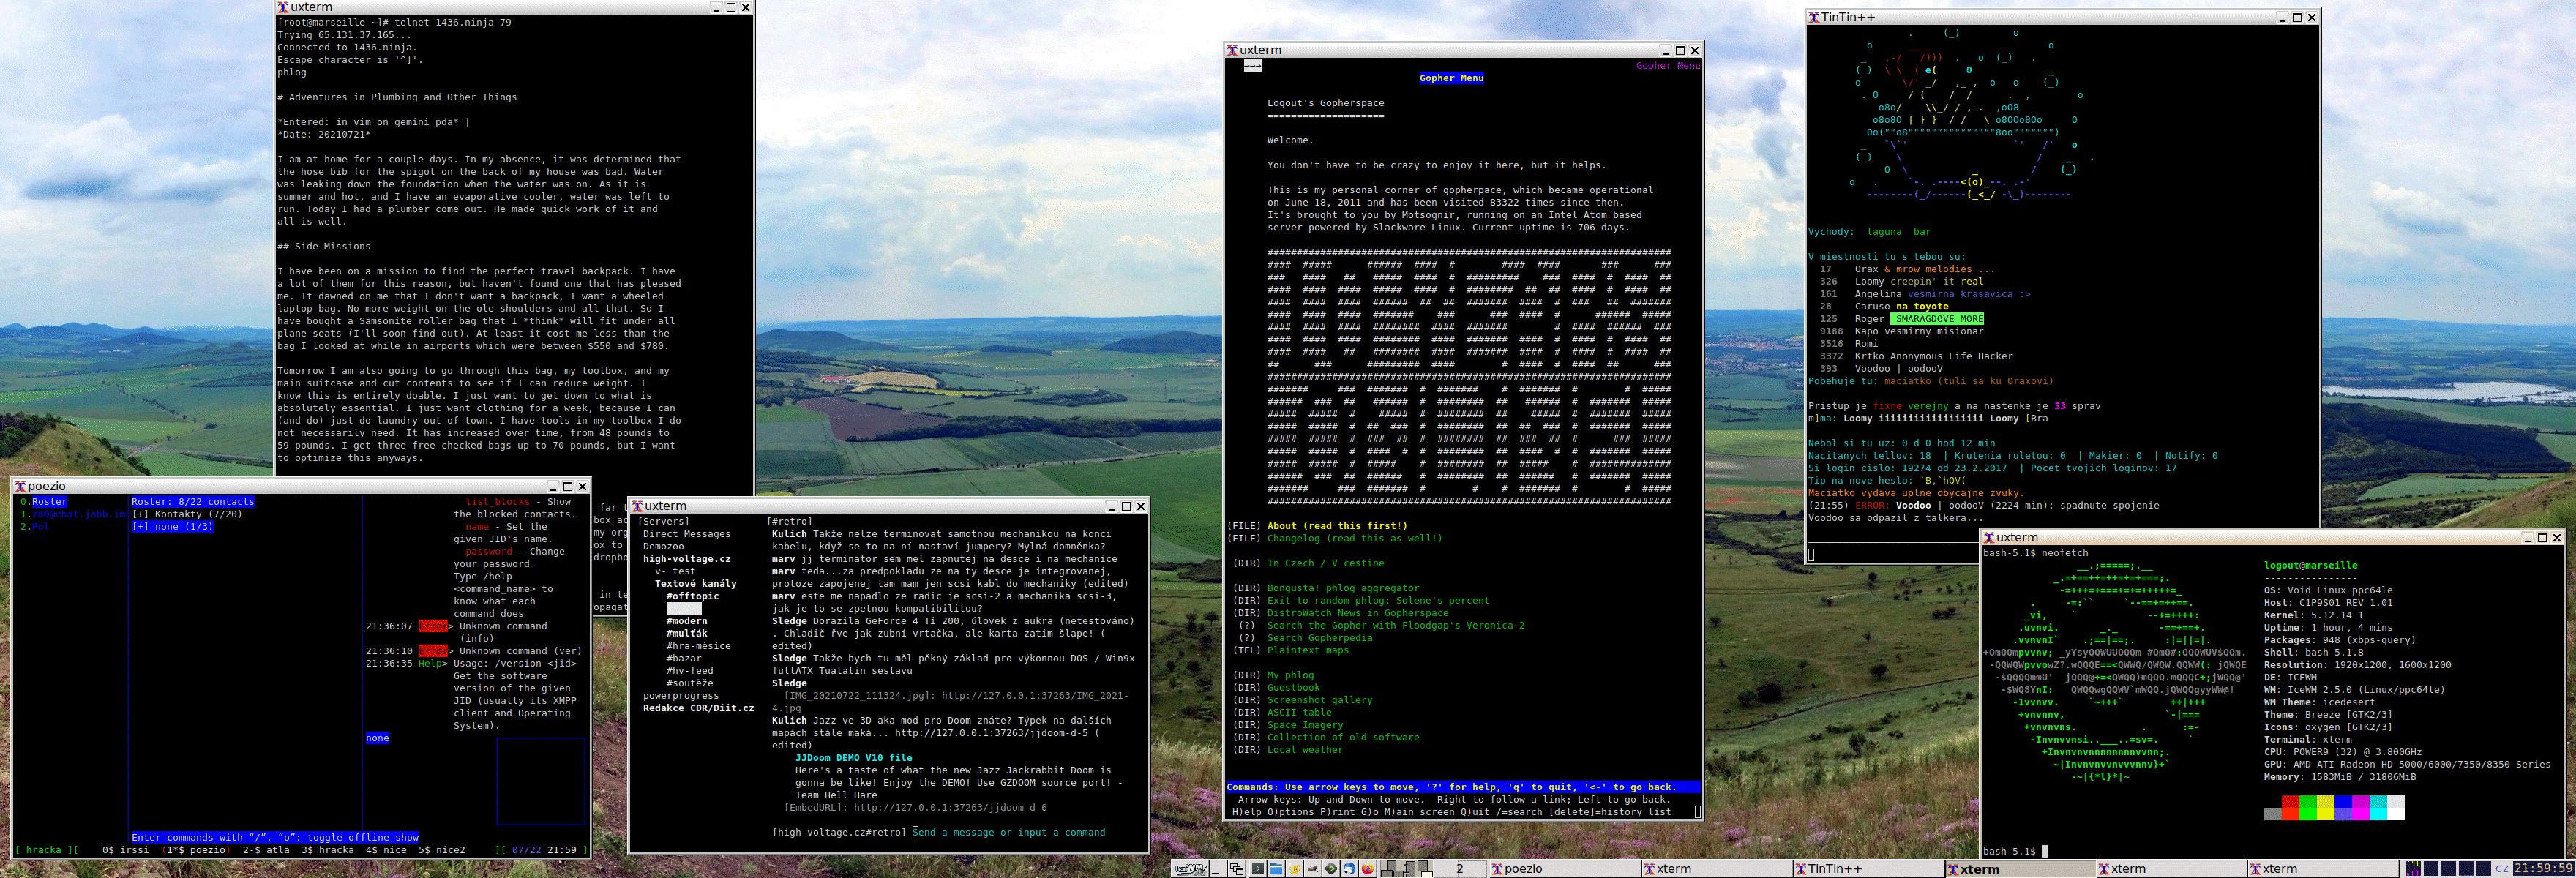Click the show desktop taskbar icon
Screen dimensions: 2576x878
click(x=1218, y=869)
